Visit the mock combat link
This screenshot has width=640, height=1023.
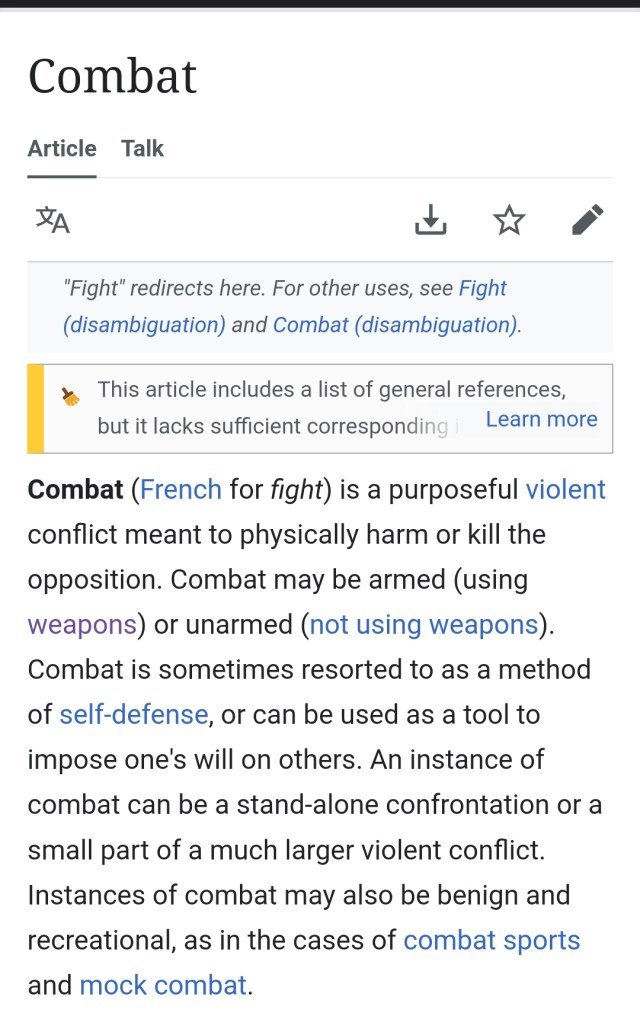tap(163, 986)
